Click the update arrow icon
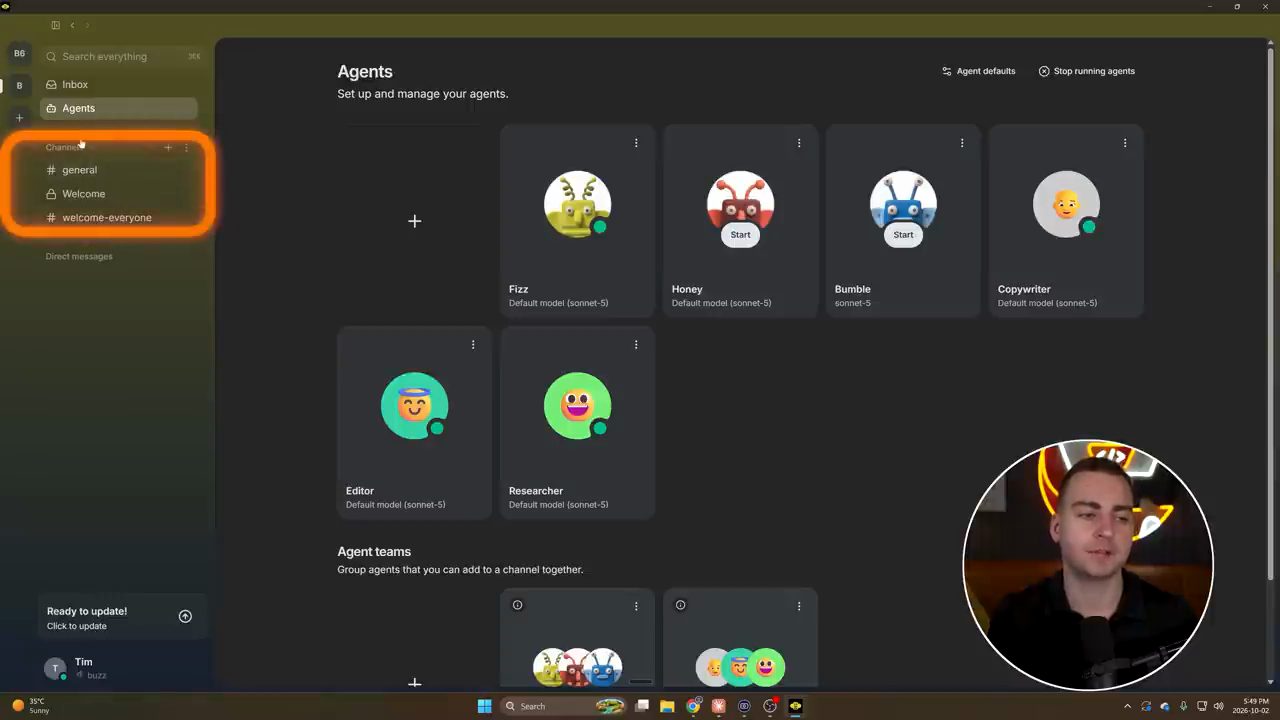Image resolution: width=1280 pixels, height=720 pixels. tap(185, 616)
